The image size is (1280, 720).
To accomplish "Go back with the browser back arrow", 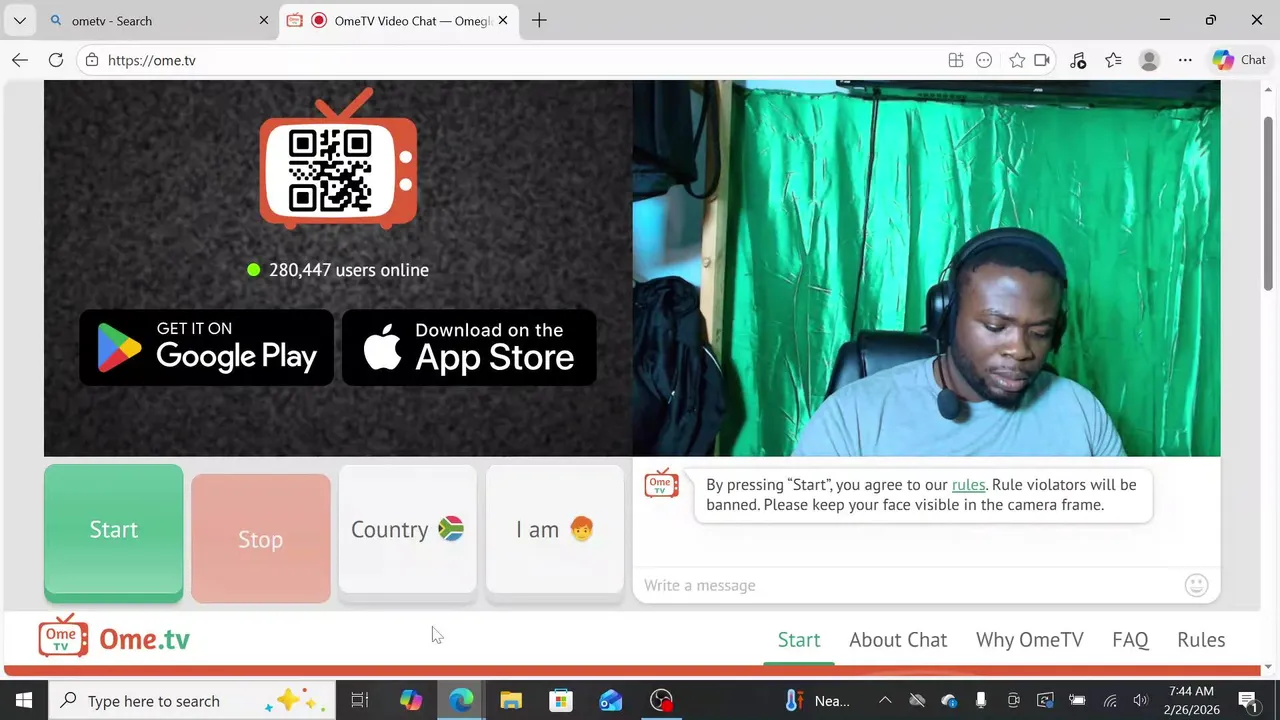I will (20, 60).
